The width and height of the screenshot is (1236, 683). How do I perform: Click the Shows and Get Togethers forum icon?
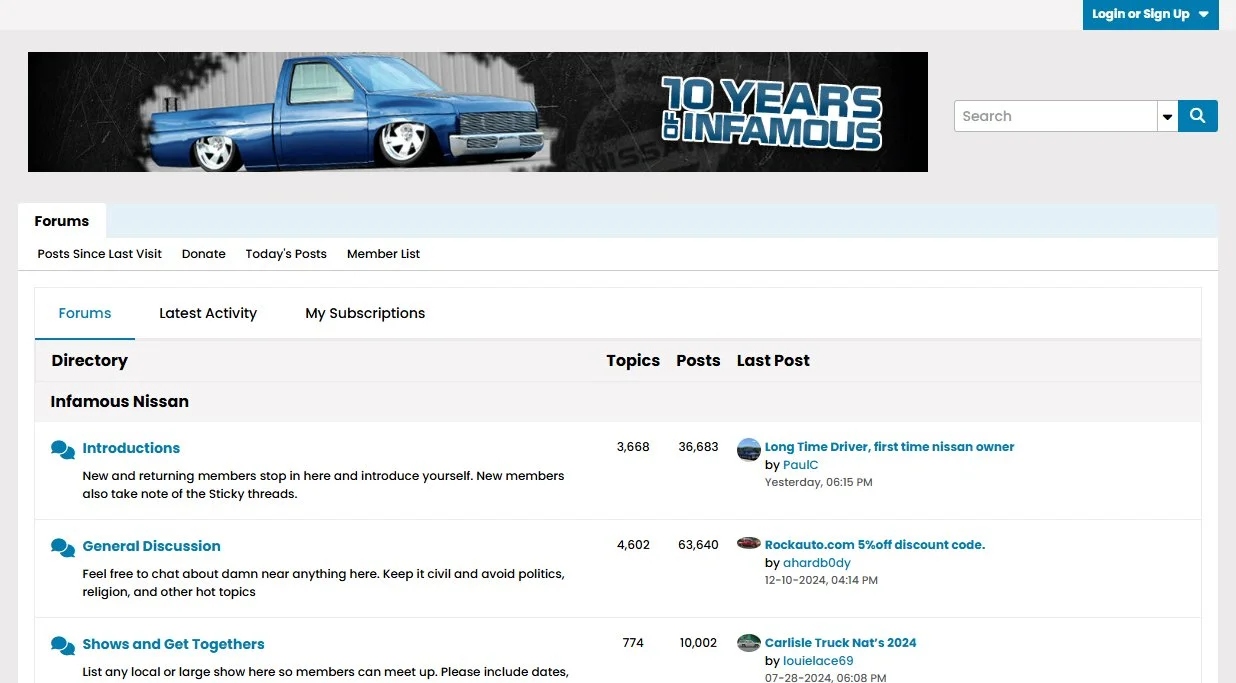coord(63,646)
